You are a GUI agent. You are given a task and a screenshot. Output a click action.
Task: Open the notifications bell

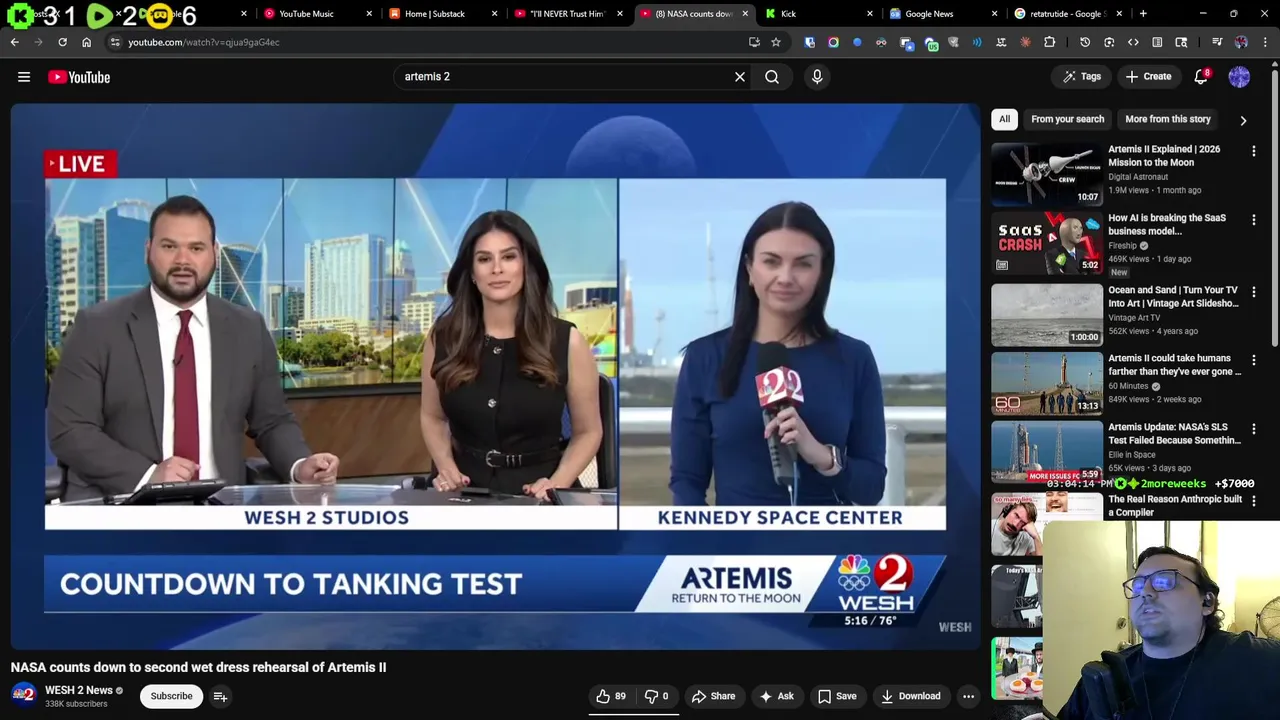(1201, 77)
